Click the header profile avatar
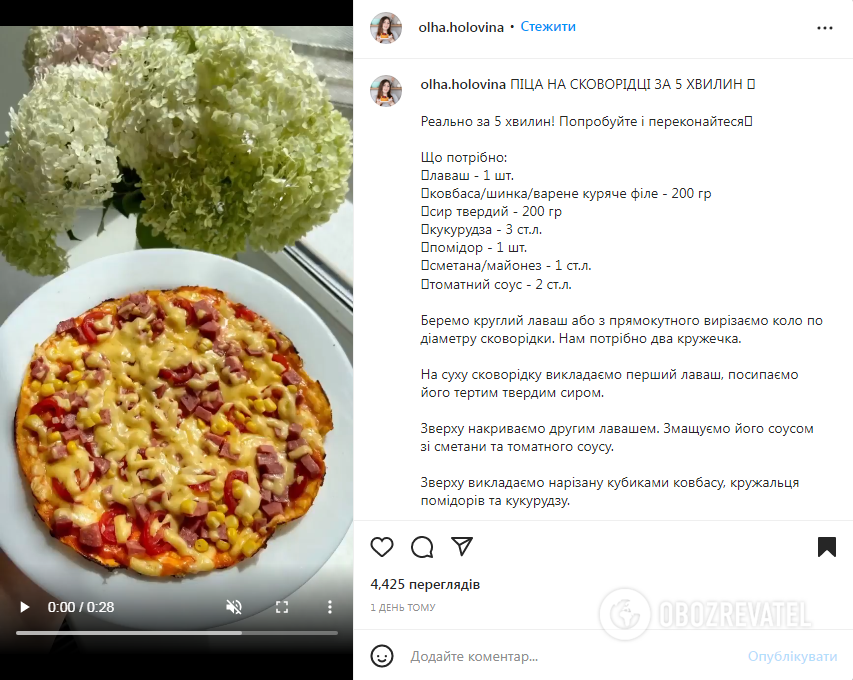This screenshot has width=853, height=680. point(386,27)
